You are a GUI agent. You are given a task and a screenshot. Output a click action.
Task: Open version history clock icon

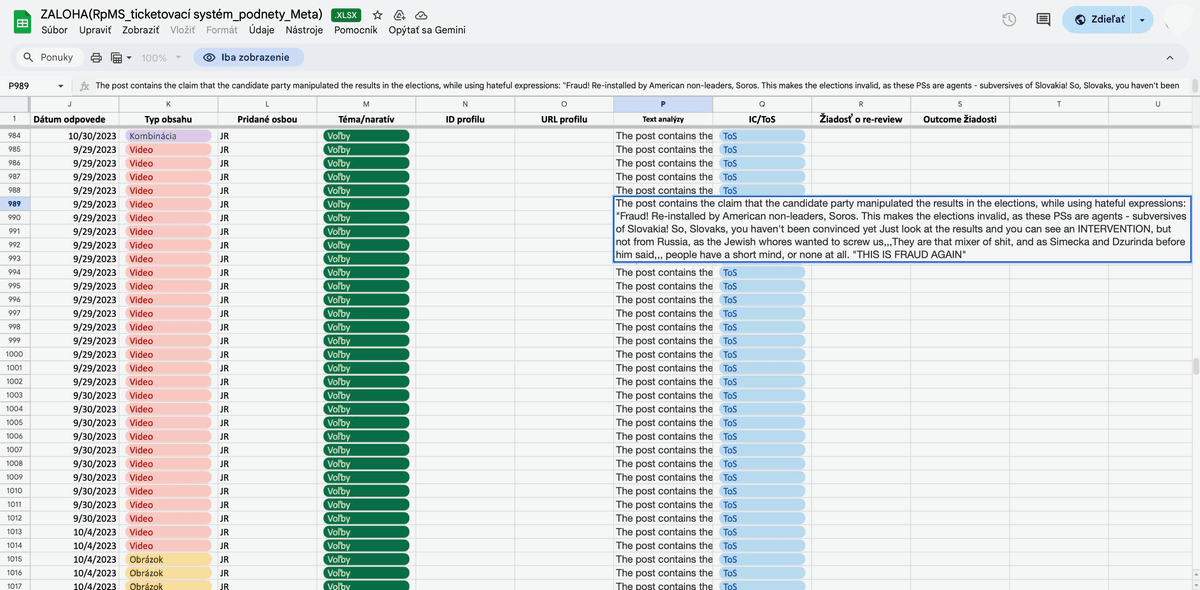coord(1009,20)
